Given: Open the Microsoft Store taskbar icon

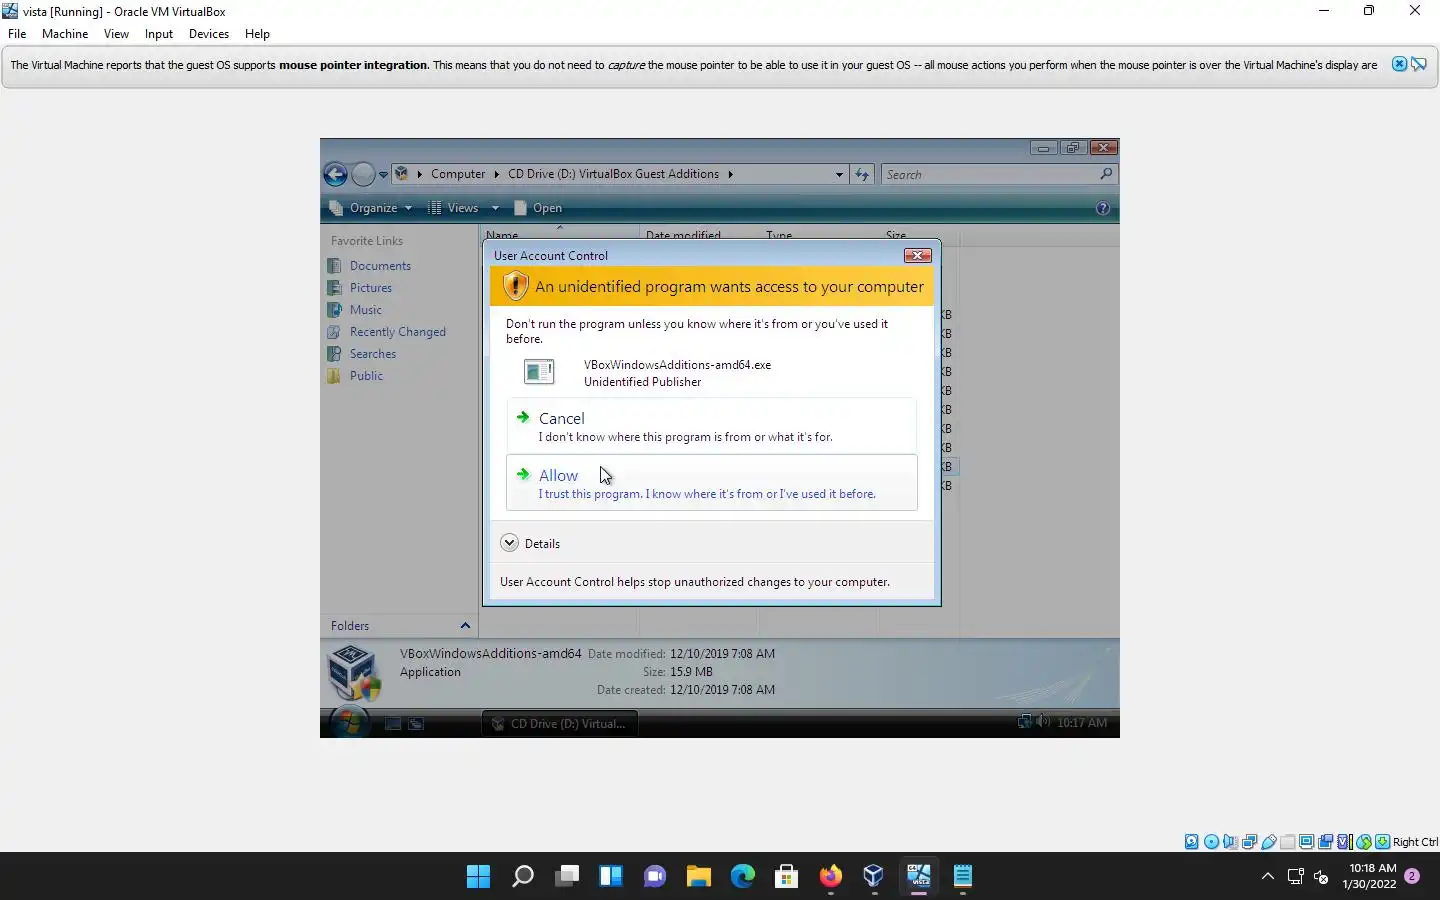Looking at the screenshot, I should click(787, 877).
